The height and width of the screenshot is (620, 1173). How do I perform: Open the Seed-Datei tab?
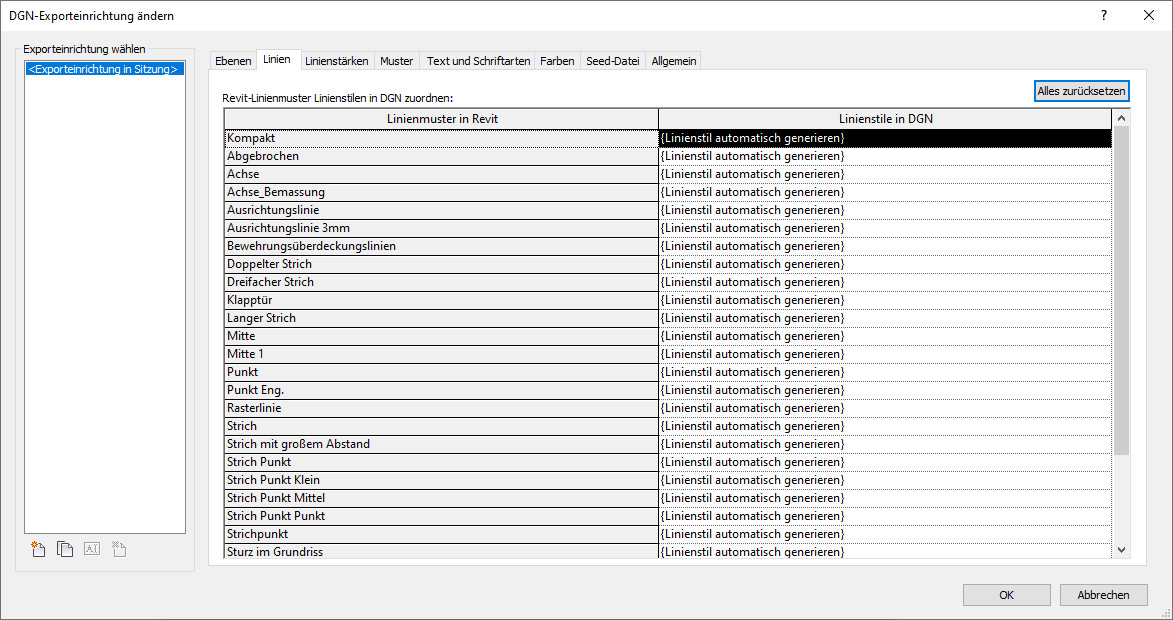coord(612,61)
